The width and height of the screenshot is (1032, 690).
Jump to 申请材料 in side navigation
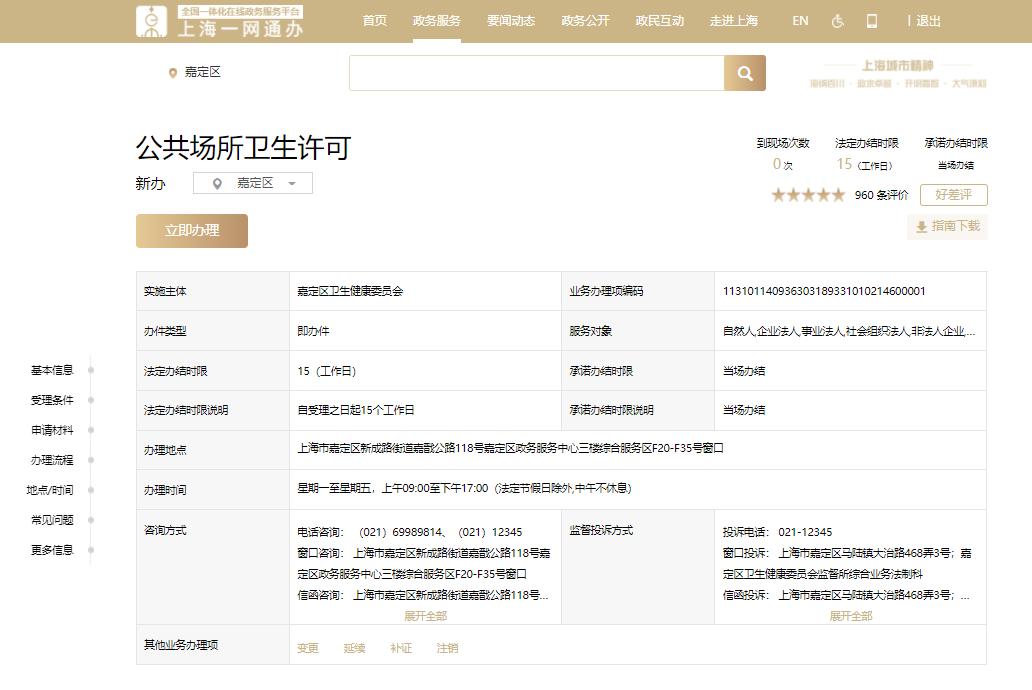click(x=52, y=430)
